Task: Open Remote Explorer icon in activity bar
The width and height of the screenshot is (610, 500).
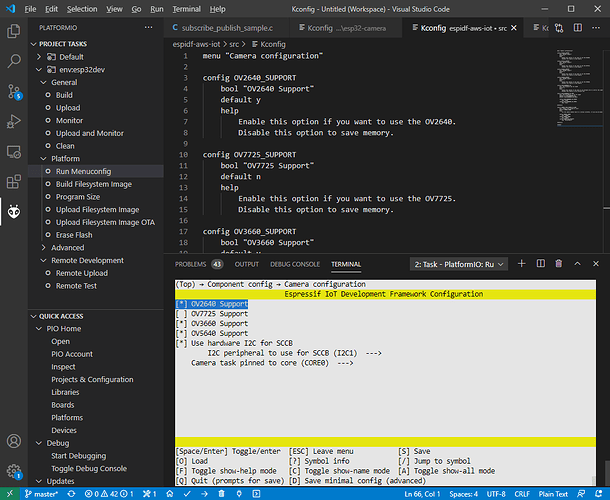Action: pos(14,152)
